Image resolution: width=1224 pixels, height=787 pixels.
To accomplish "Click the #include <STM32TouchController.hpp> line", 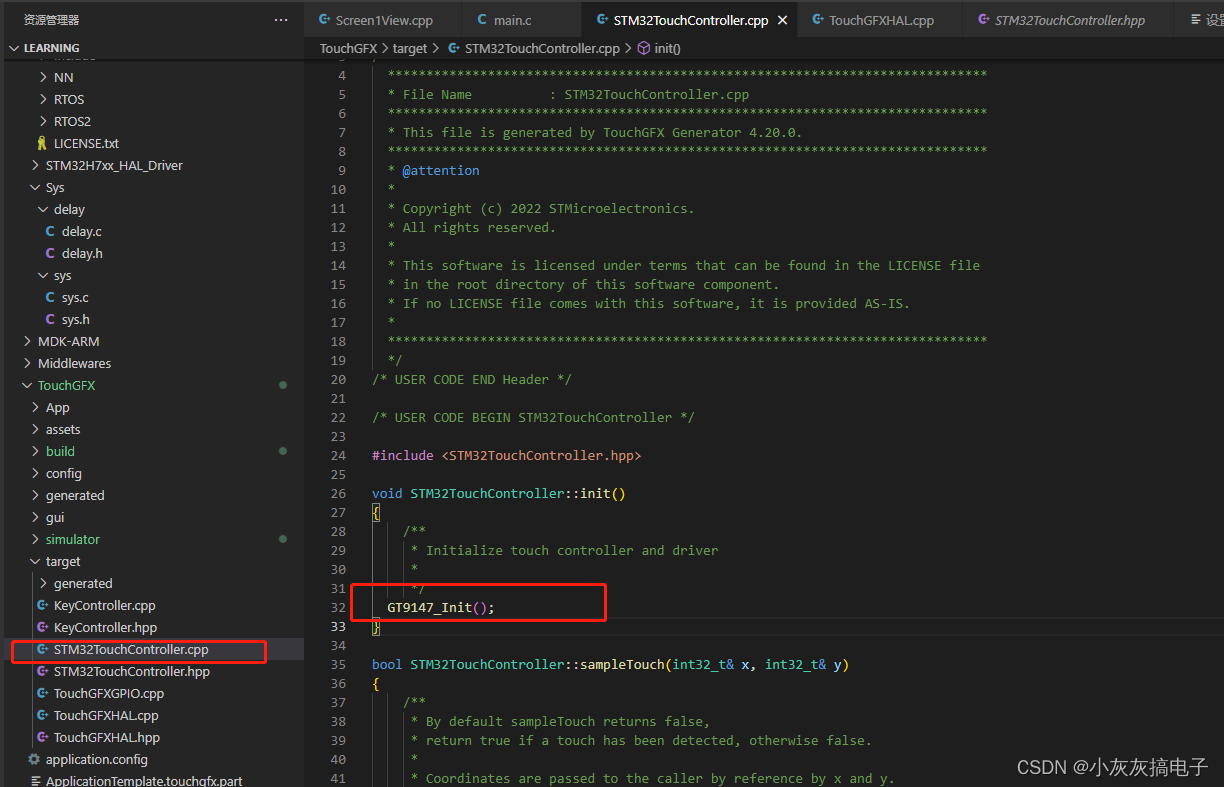I will (x=506, y=455).
